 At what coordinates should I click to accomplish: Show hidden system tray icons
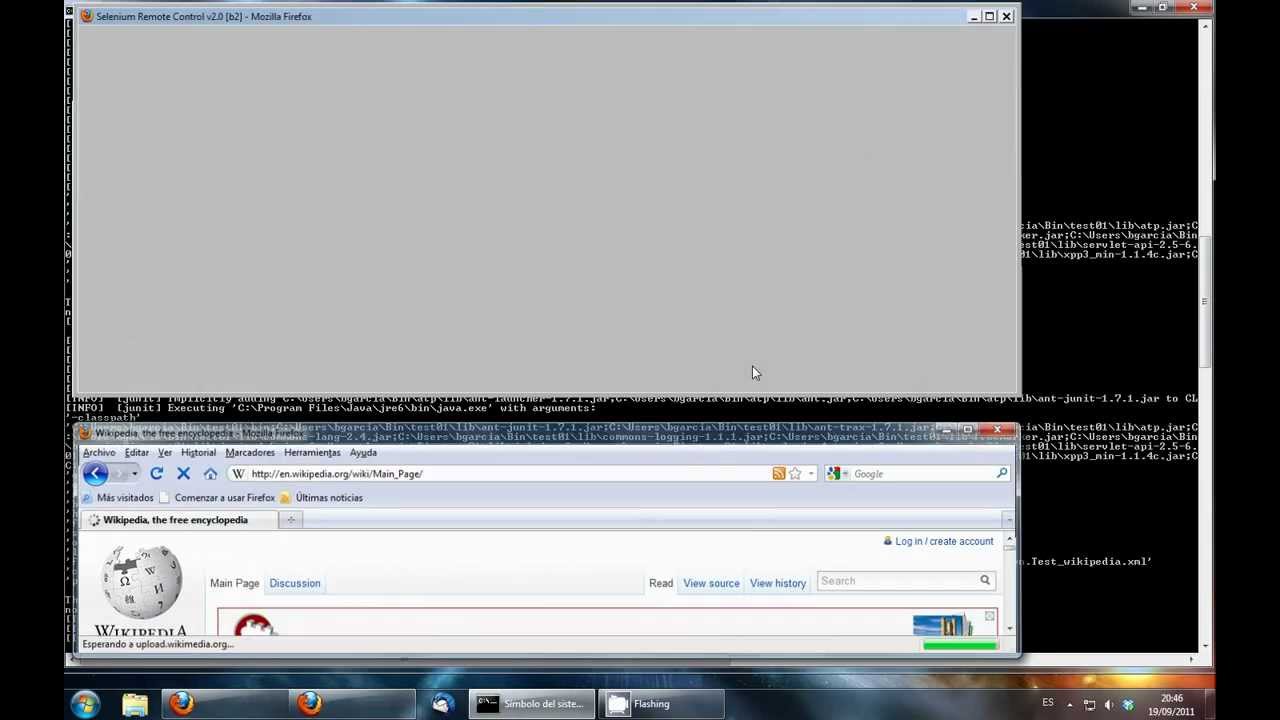1069,704
